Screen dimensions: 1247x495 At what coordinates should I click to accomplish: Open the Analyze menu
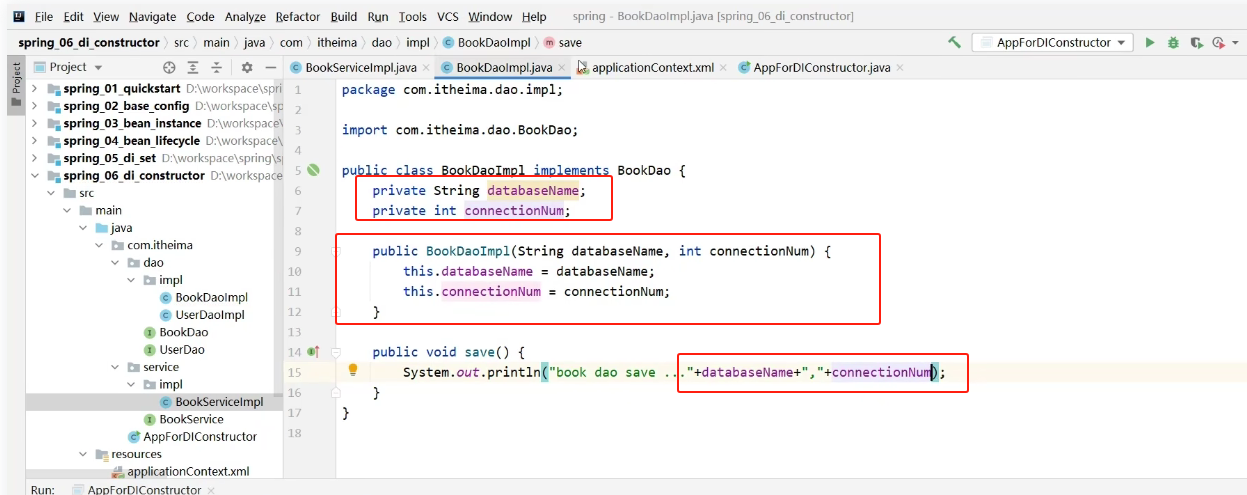click(x=245, y=17)
